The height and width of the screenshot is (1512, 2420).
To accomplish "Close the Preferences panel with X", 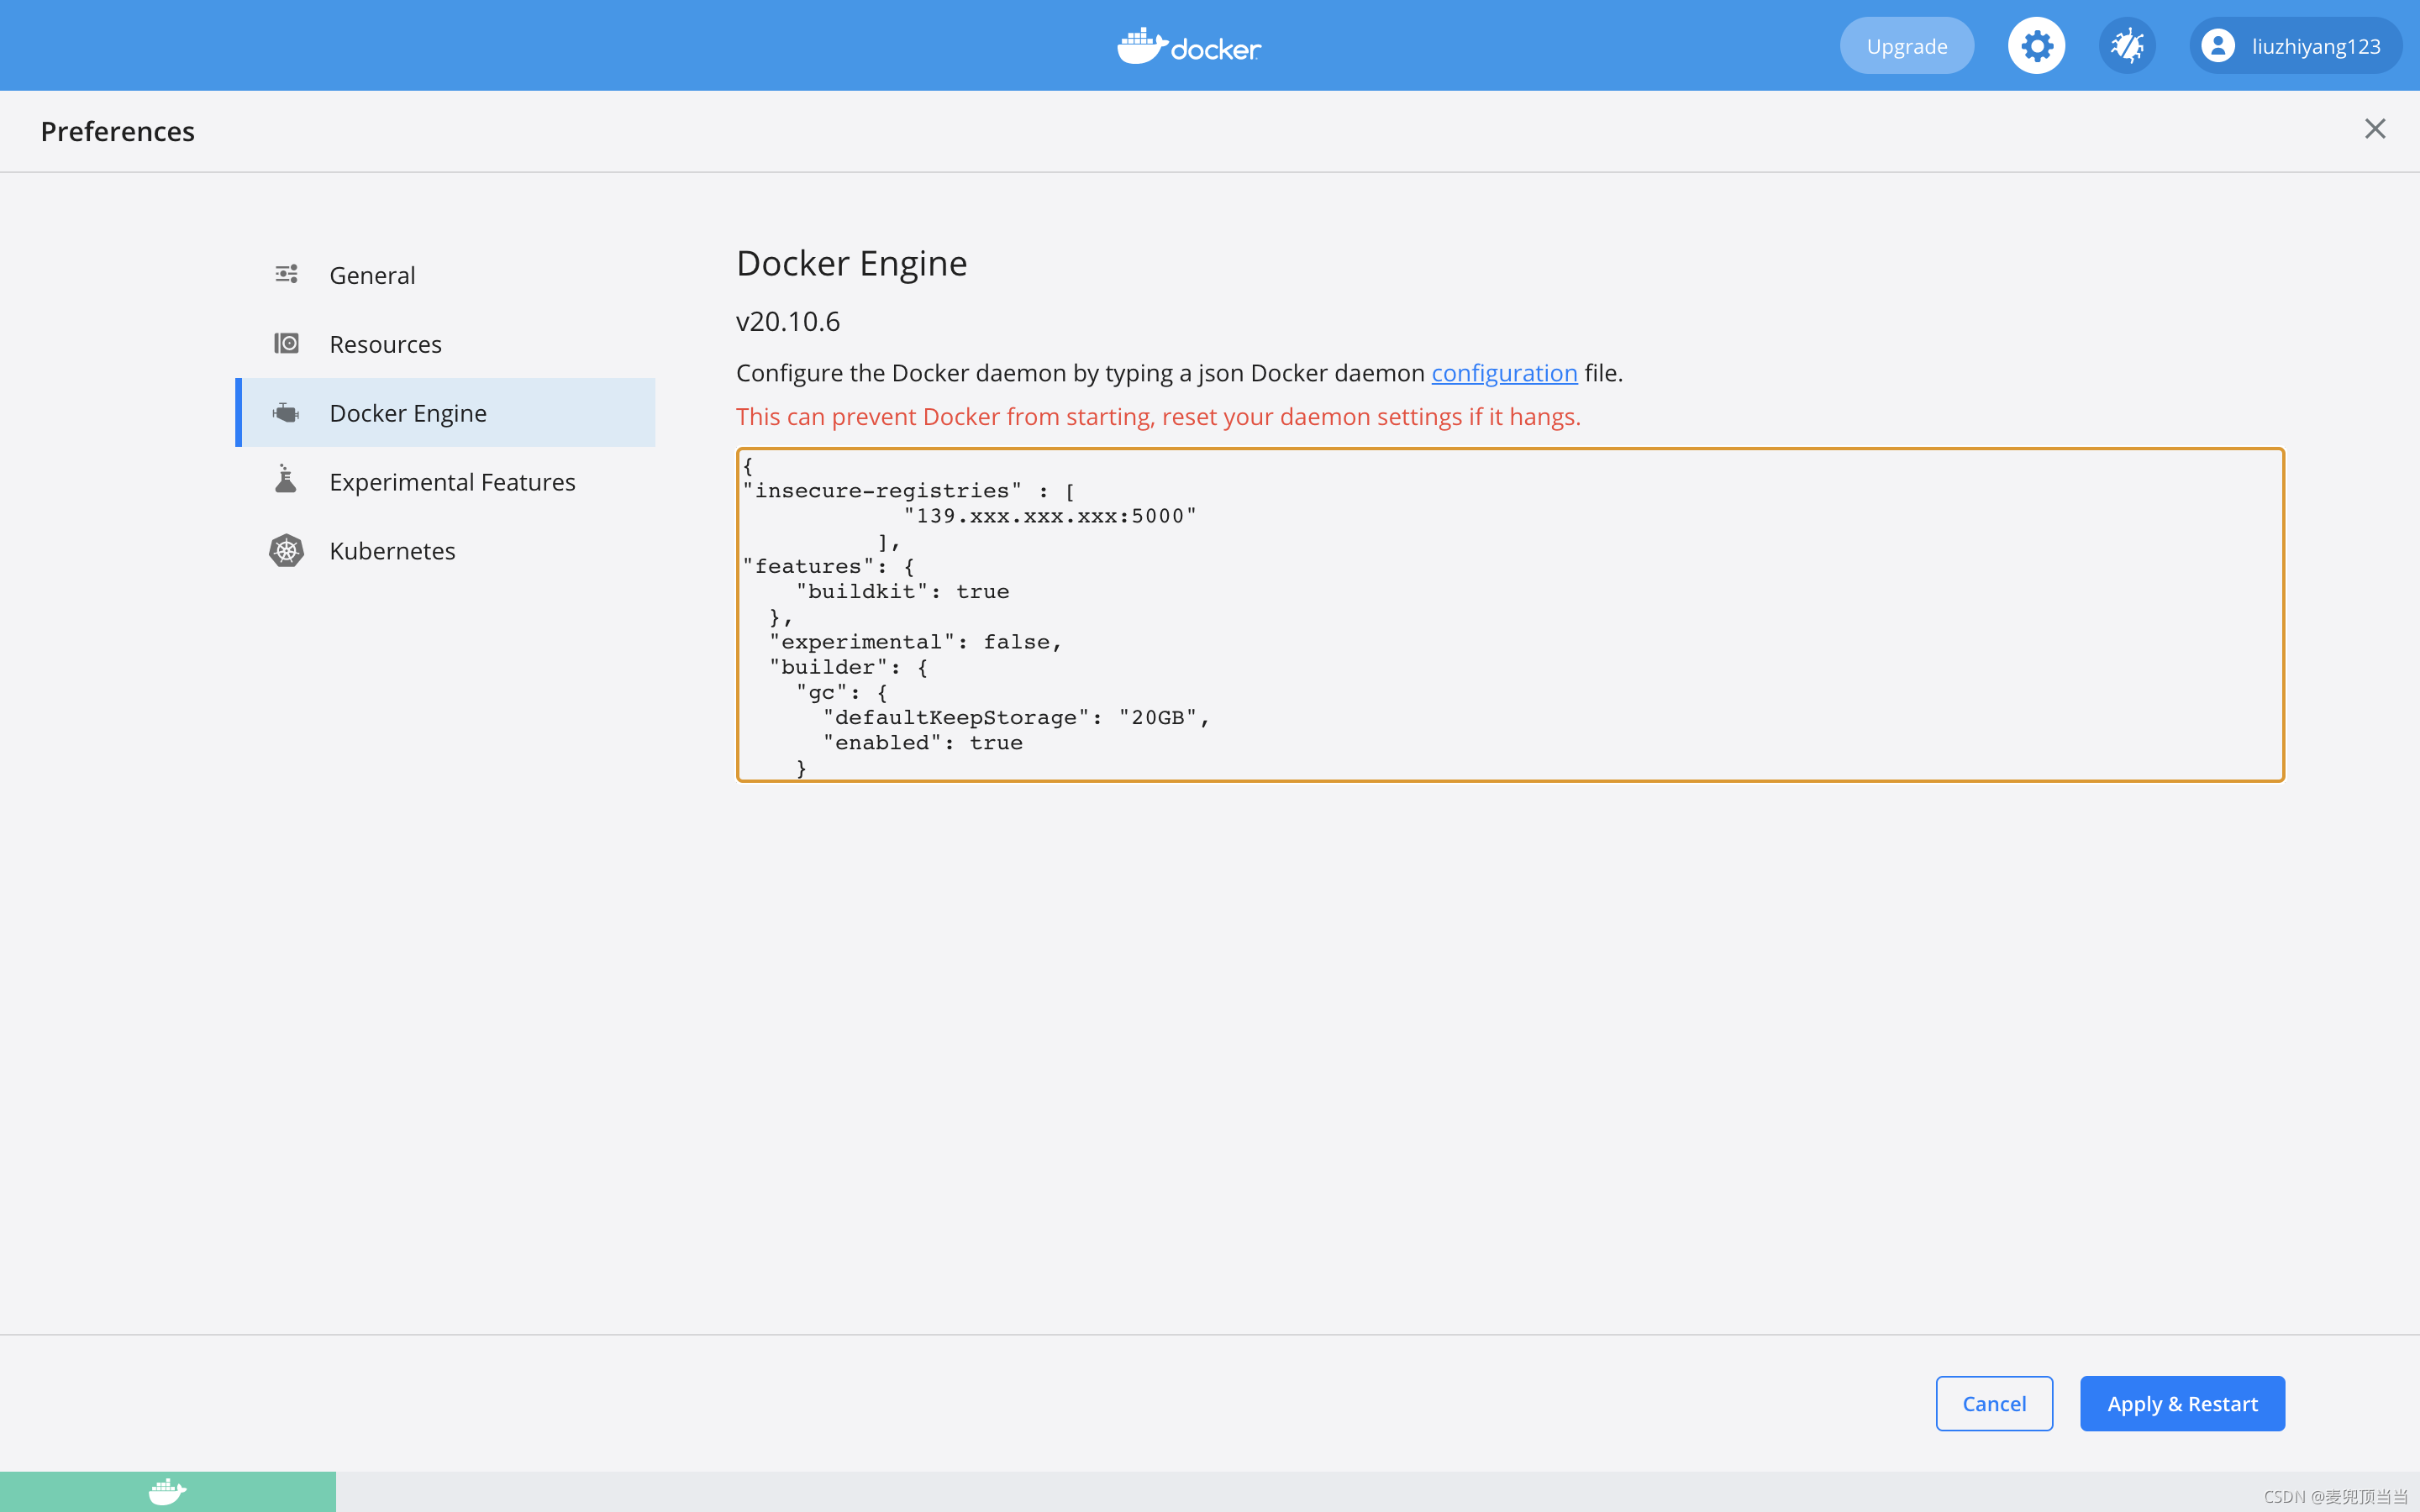I will (x=2375, y=129).
